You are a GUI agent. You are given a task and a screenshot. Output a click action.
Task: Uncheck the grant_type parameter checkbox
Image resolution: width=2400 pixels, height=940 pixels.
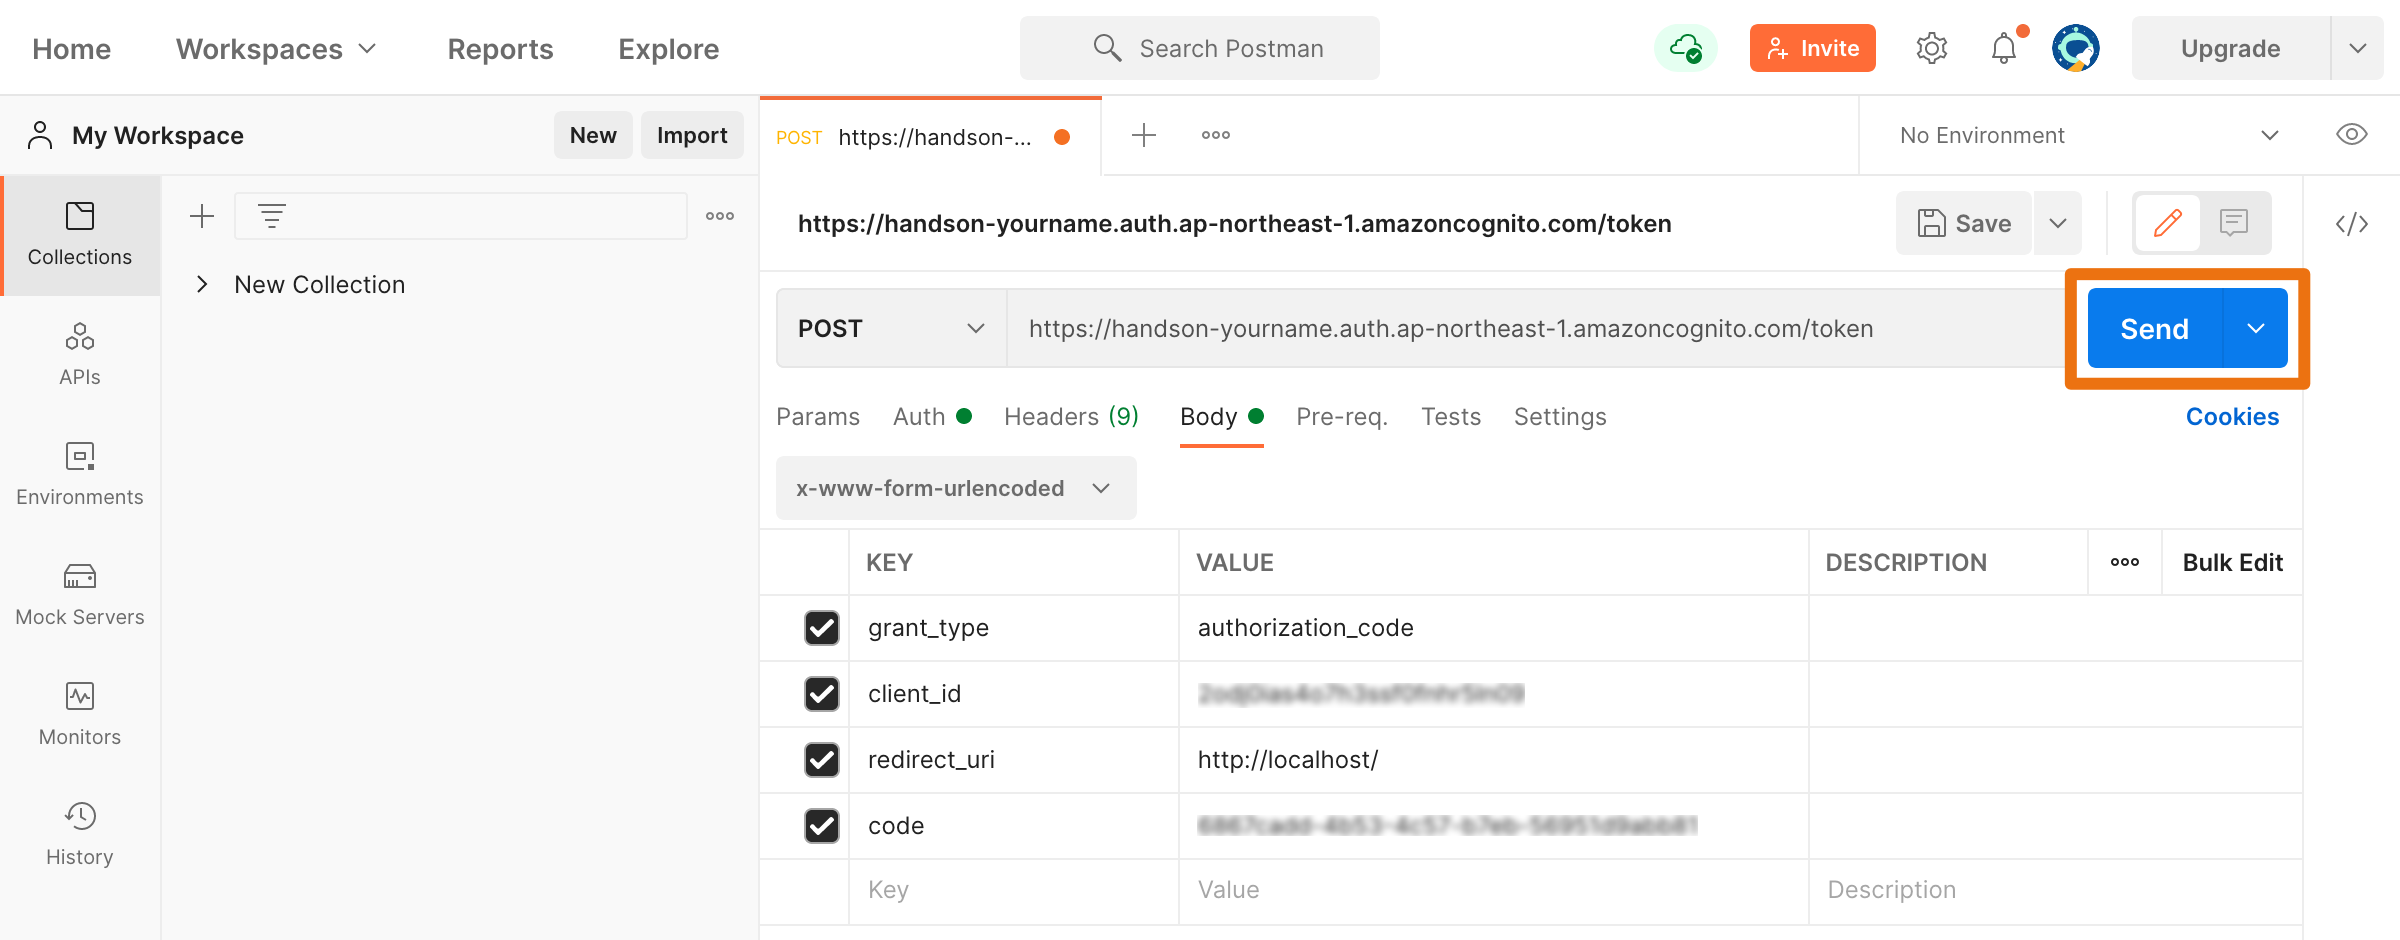click(x=822, y=628)
